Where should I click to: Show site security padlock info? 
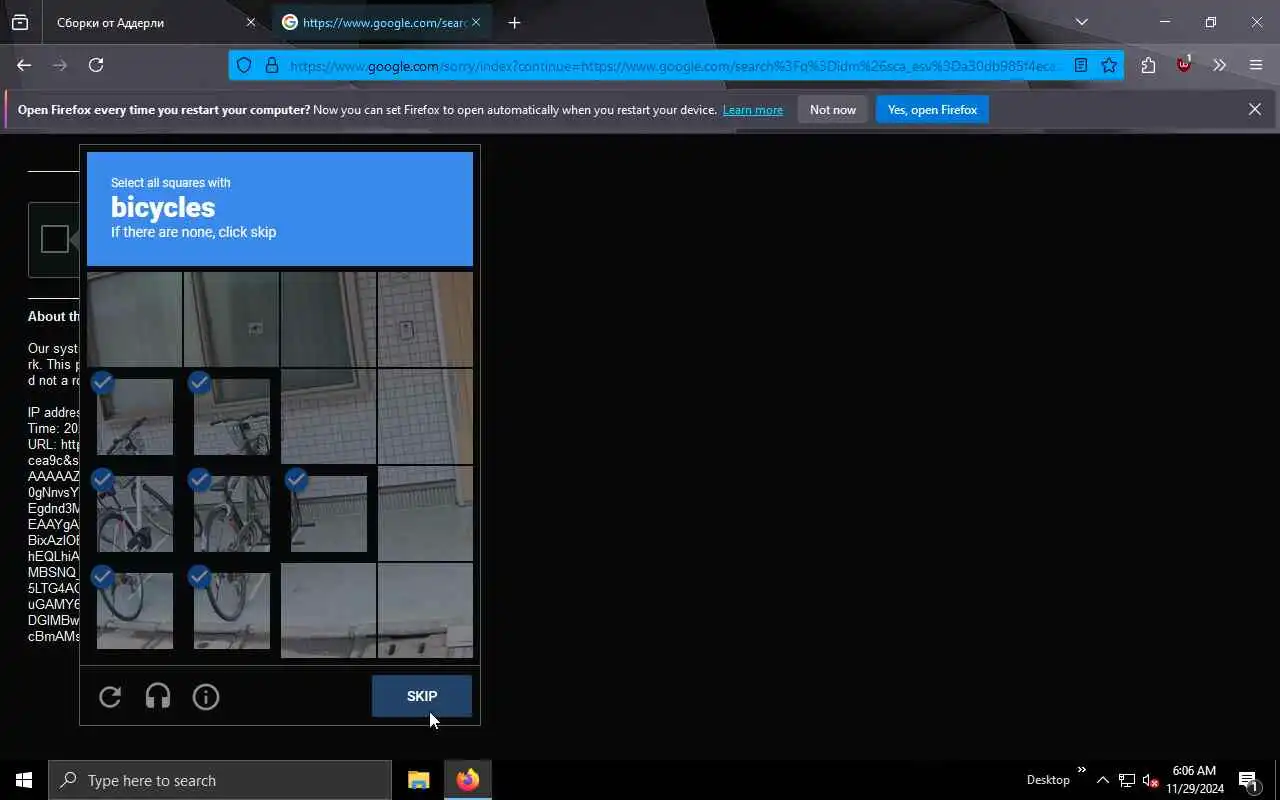(x=271, y=65)
